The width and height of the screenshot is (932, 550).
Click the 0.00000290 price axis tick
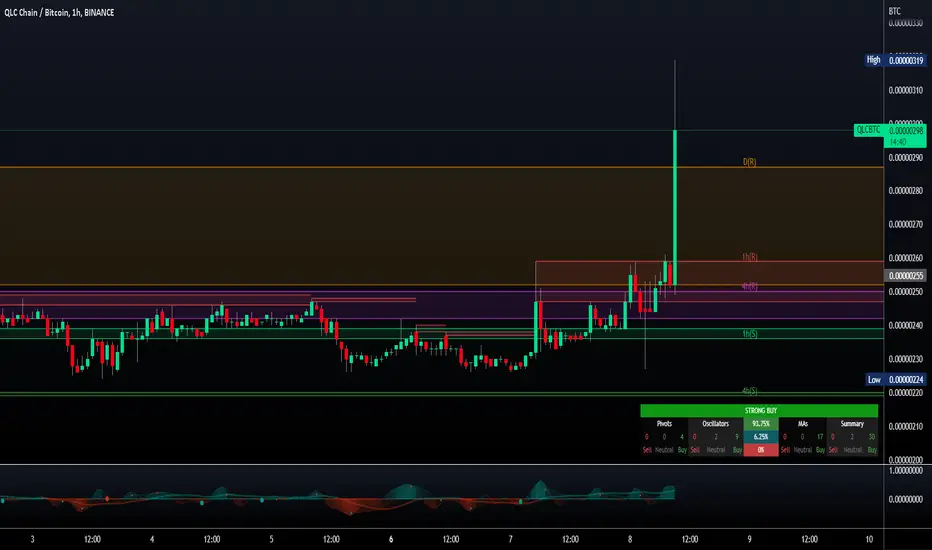905,158
